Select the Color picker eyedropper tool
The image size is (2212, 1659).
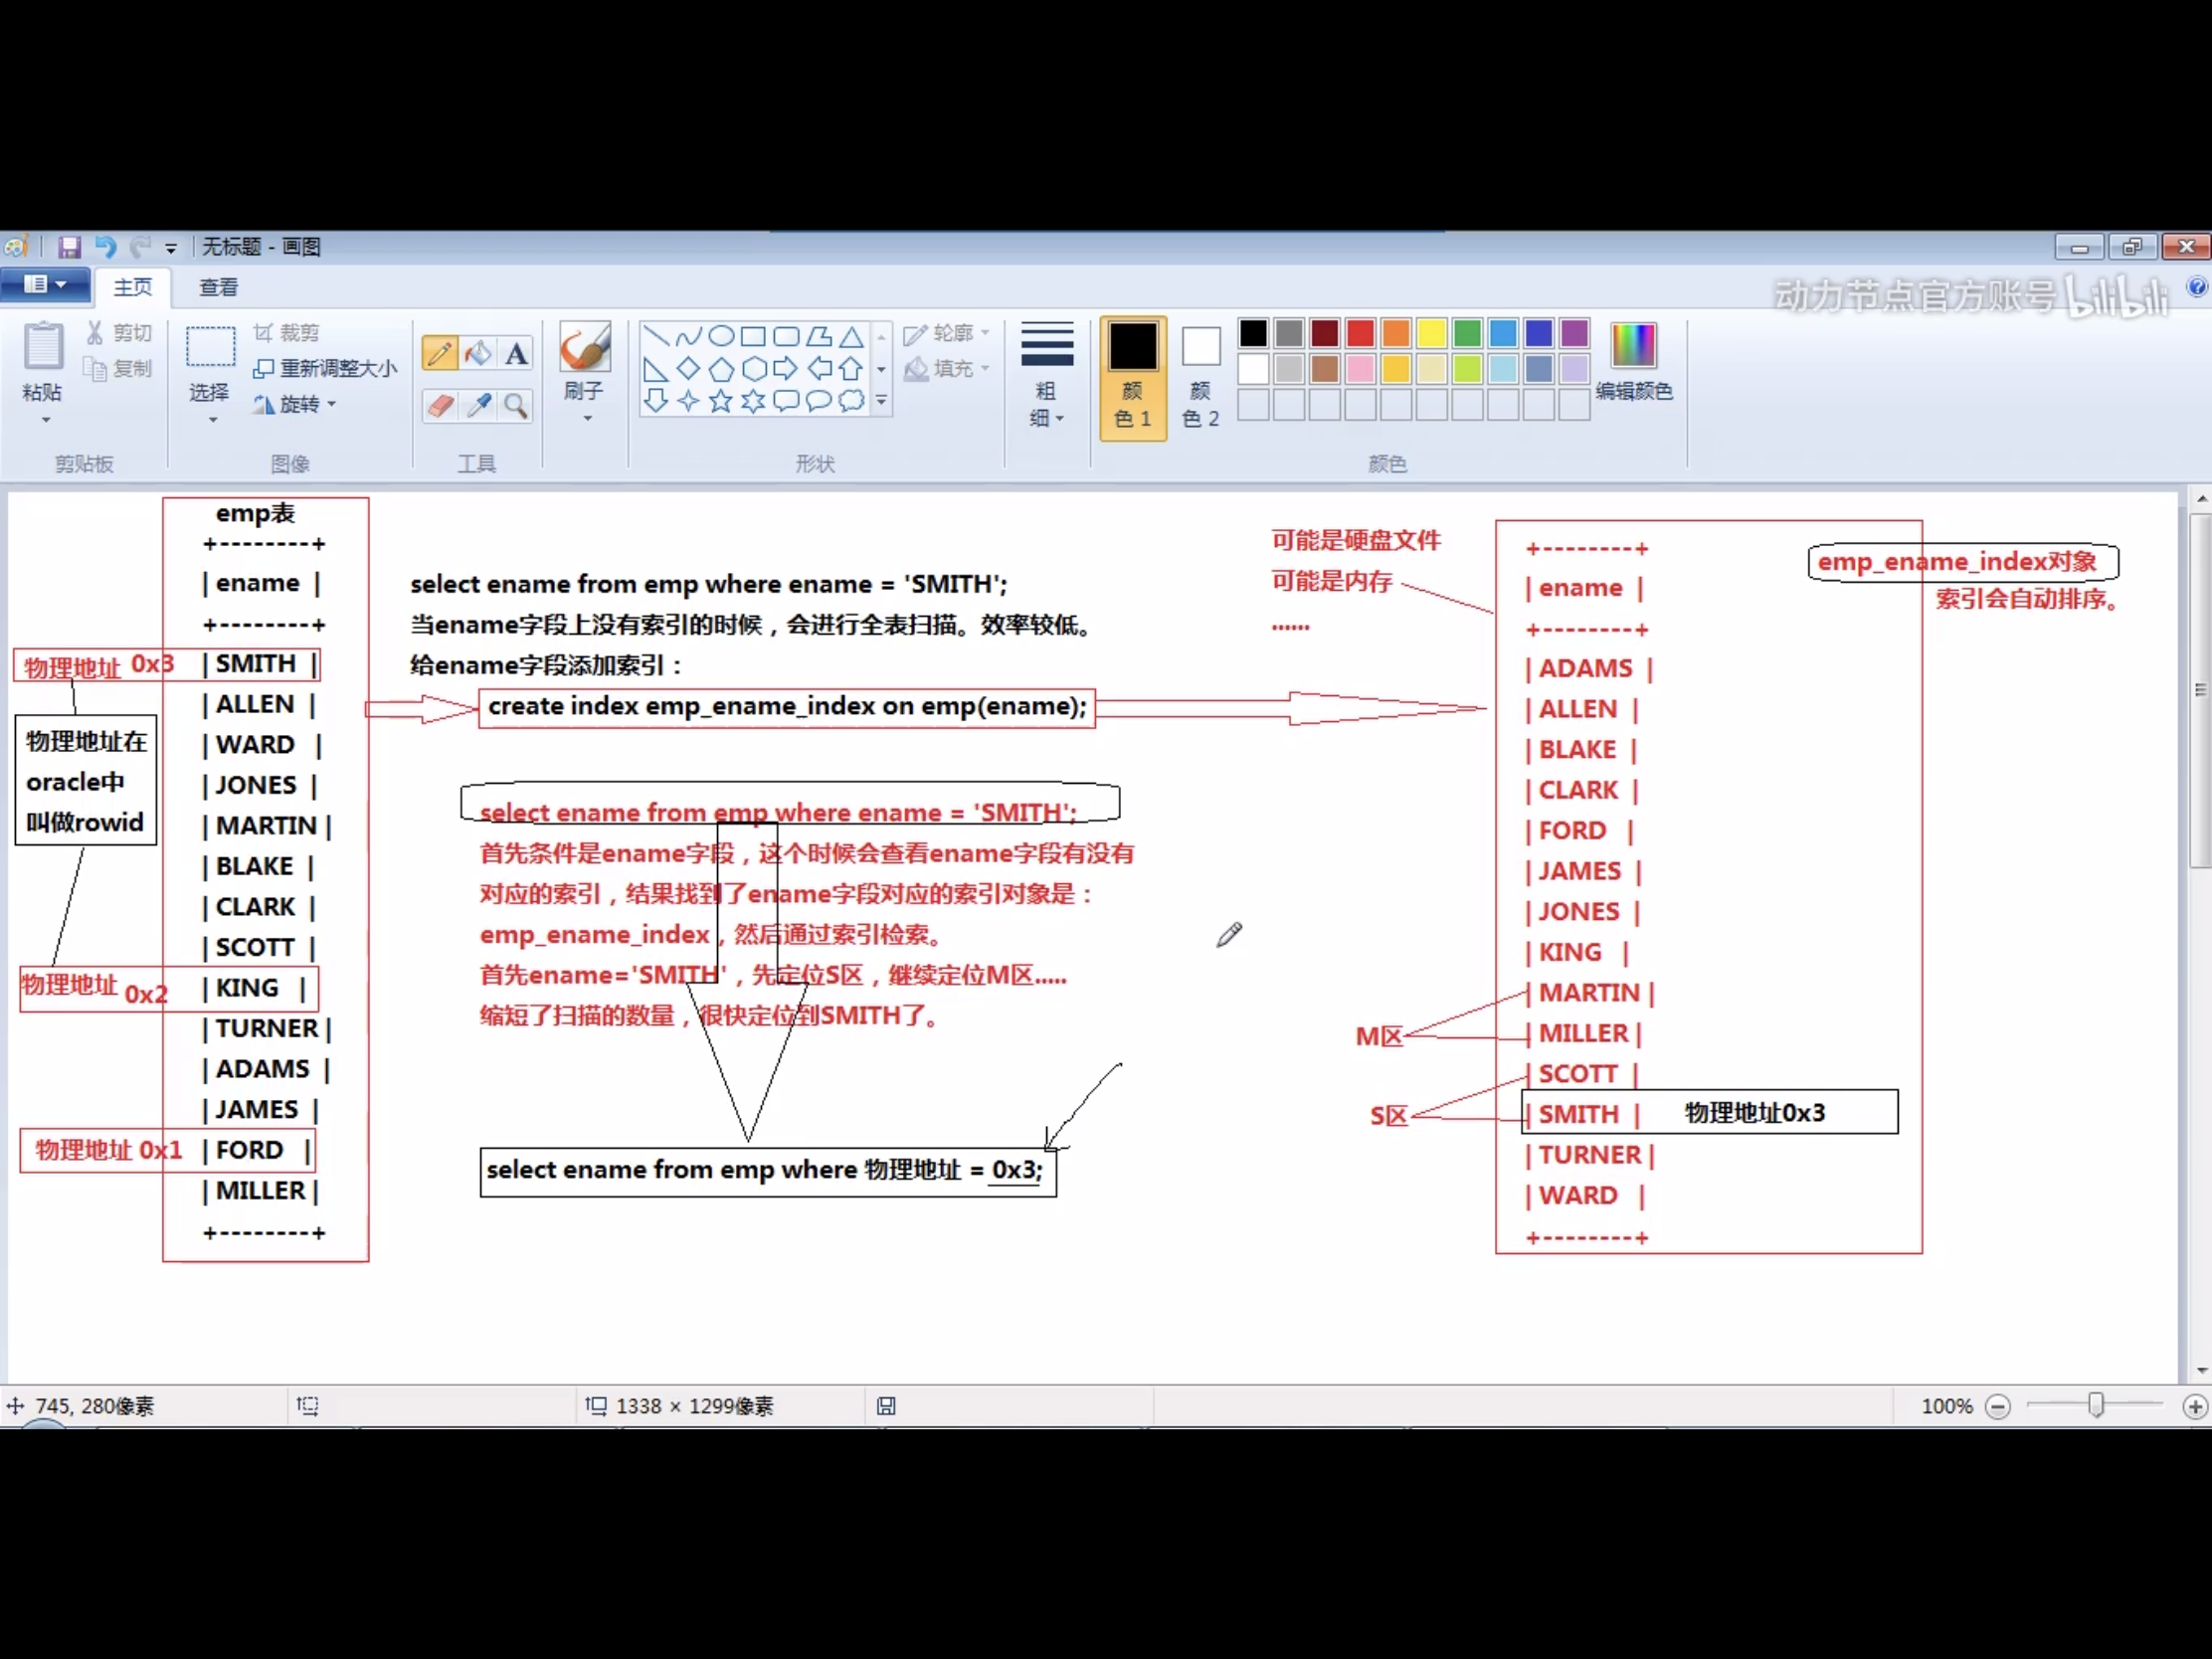pos(478,405)
